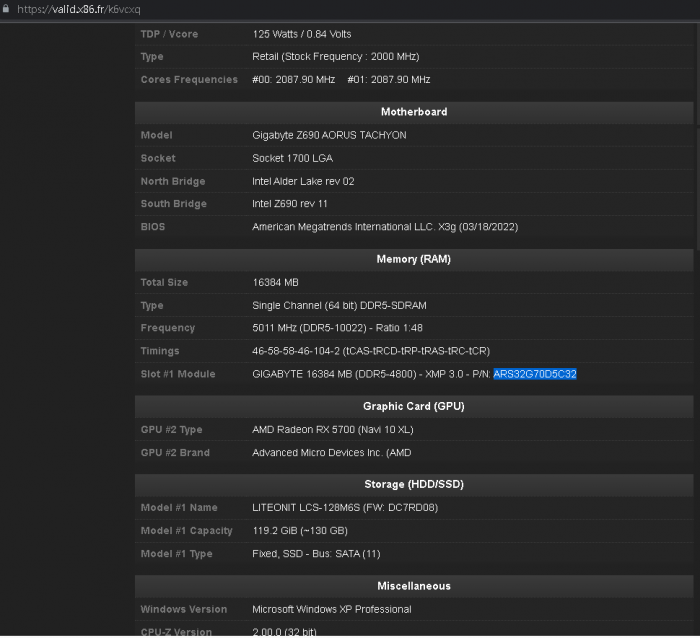Click AMD Radeon RX 5700 GPU text
This screenshot has height=638, width=700.
[332, 429]
